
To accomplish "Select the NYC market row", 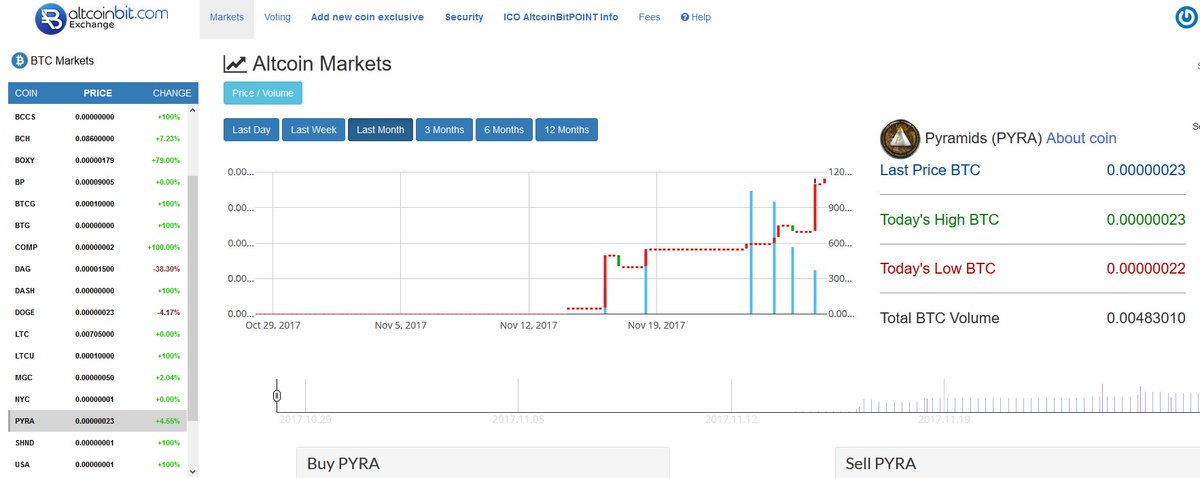I will point(97,399).
